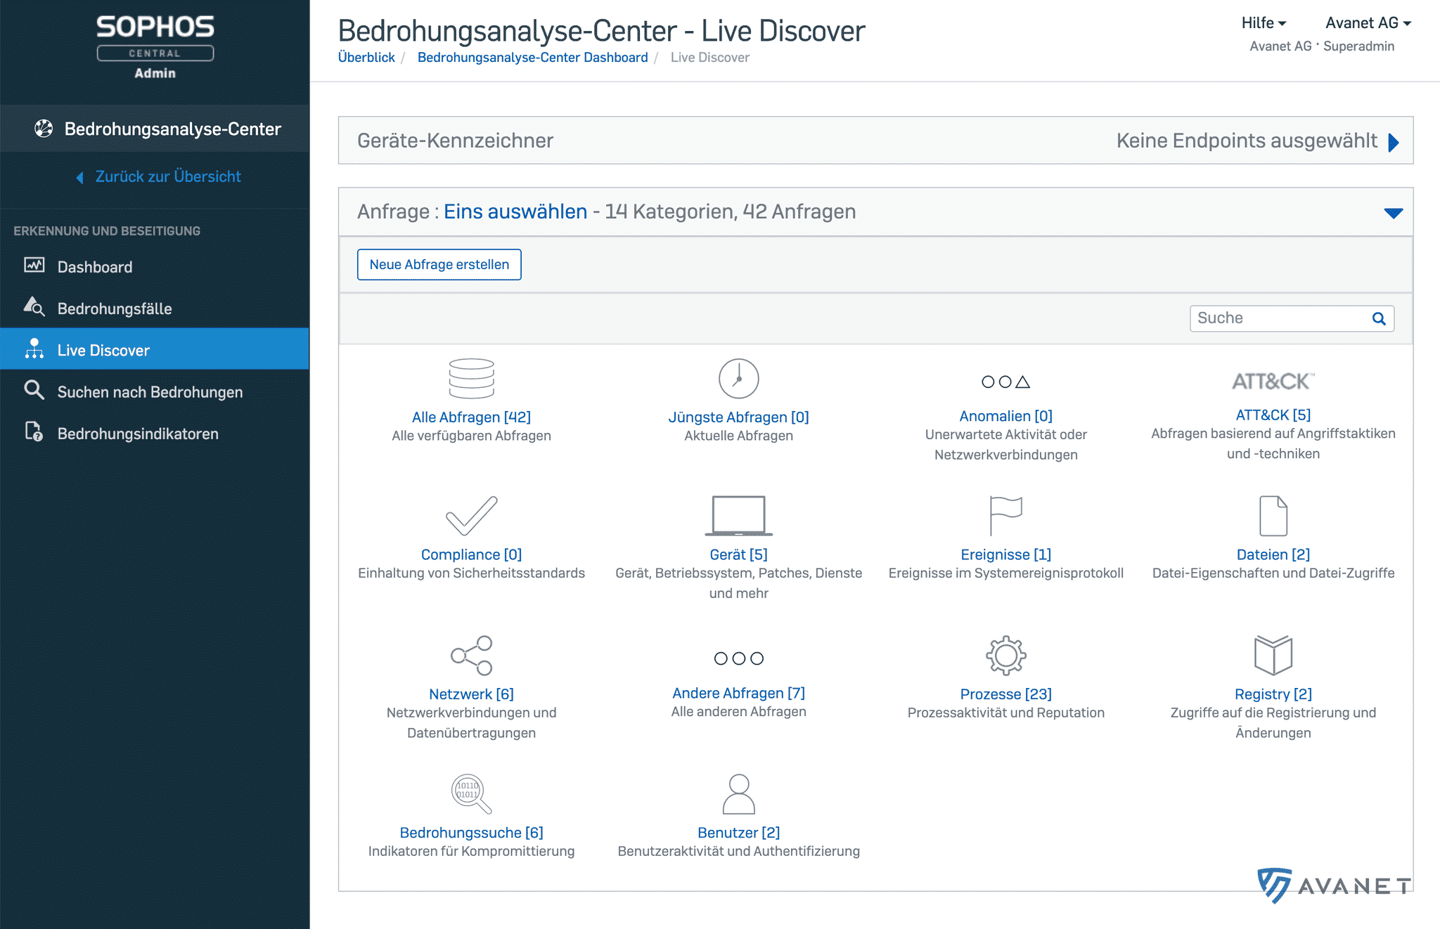The height and width of the screenshot is (929, 1440).
Task: Open the ATT&CK [5] category link
Action: click(1273, 415)
